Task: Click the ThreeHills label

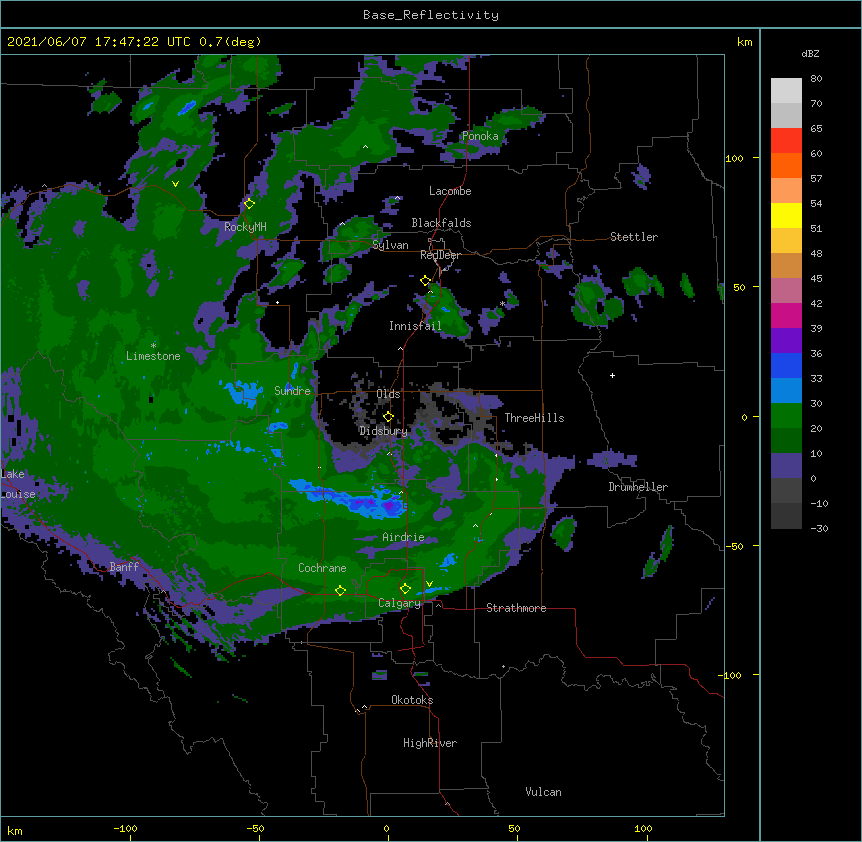Action: point(534,418)
